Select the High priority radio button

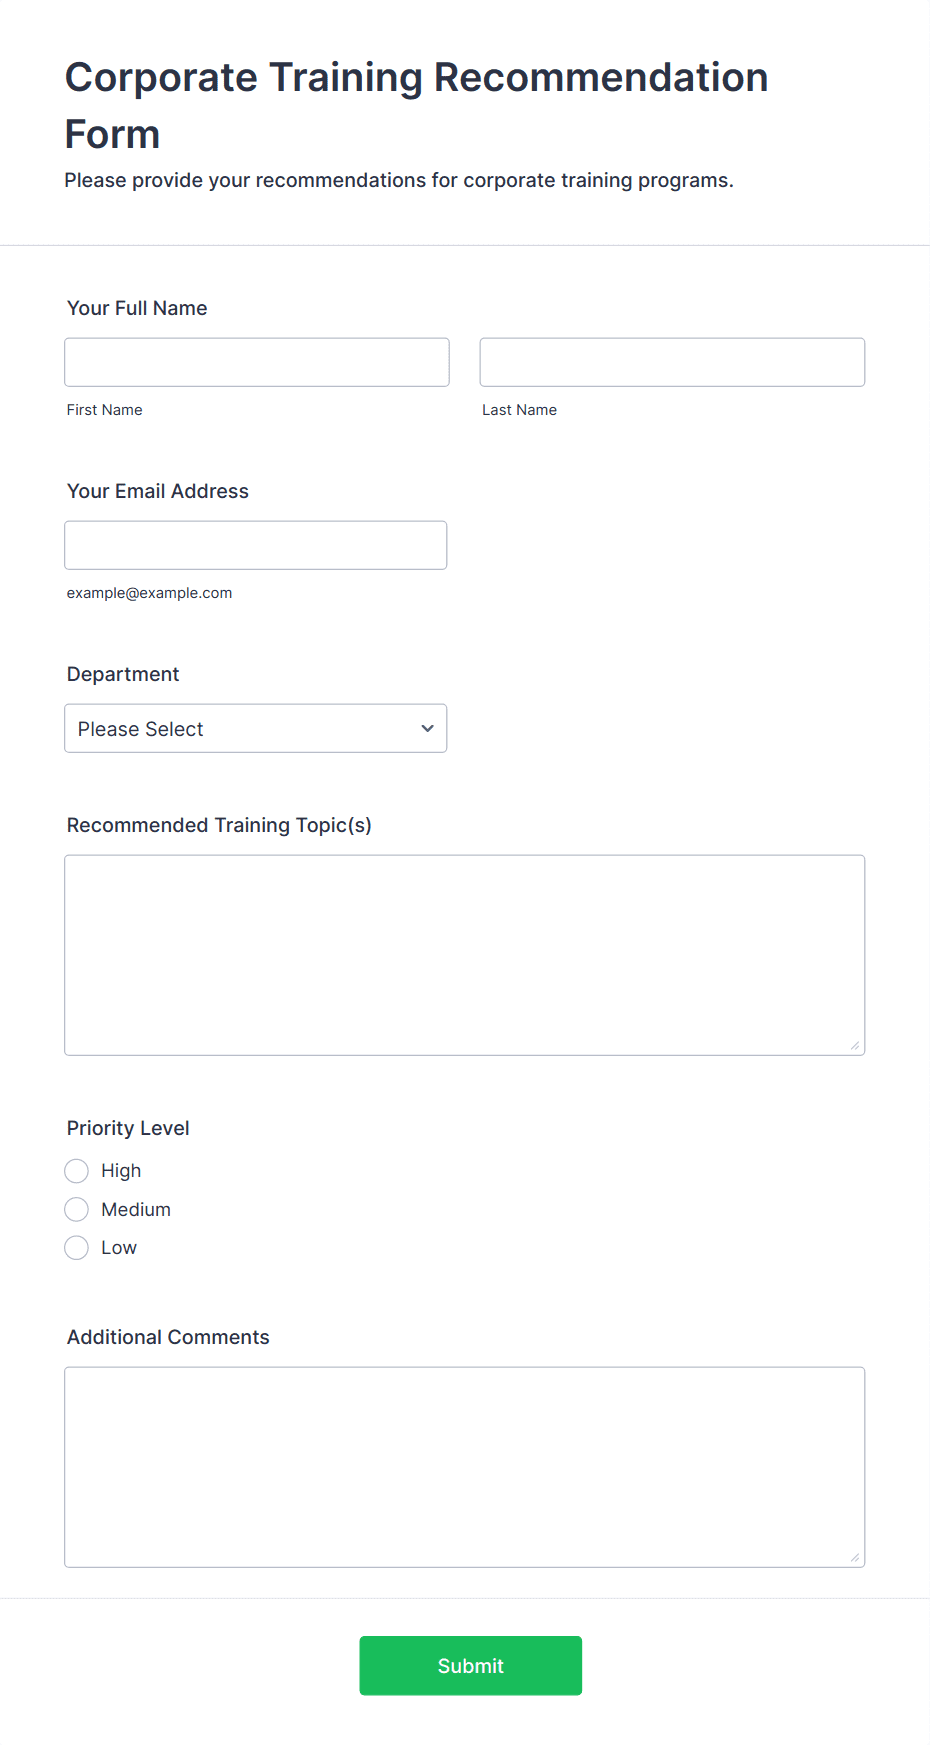[77, 1171]
